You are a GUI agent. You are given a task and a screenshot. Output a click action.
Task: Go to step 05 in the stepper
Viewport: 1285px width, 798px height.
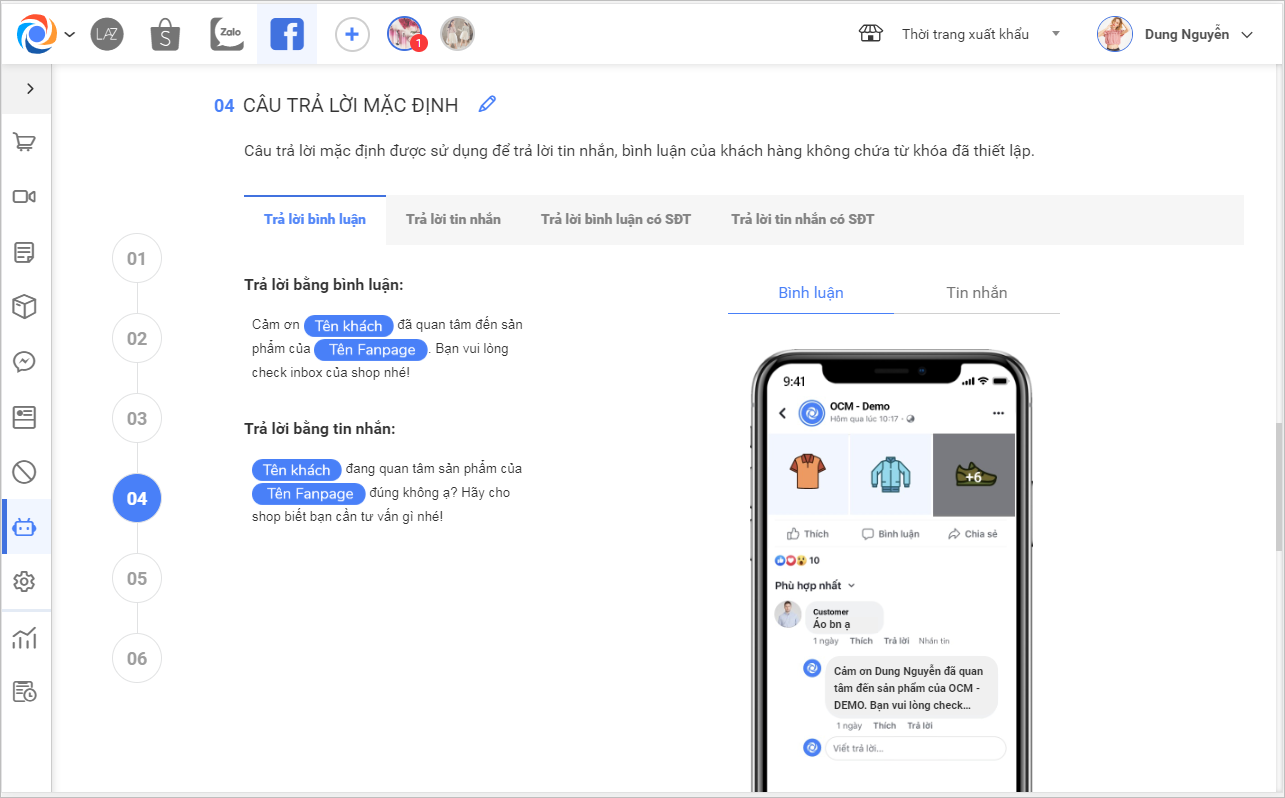[x=137, y=578]
